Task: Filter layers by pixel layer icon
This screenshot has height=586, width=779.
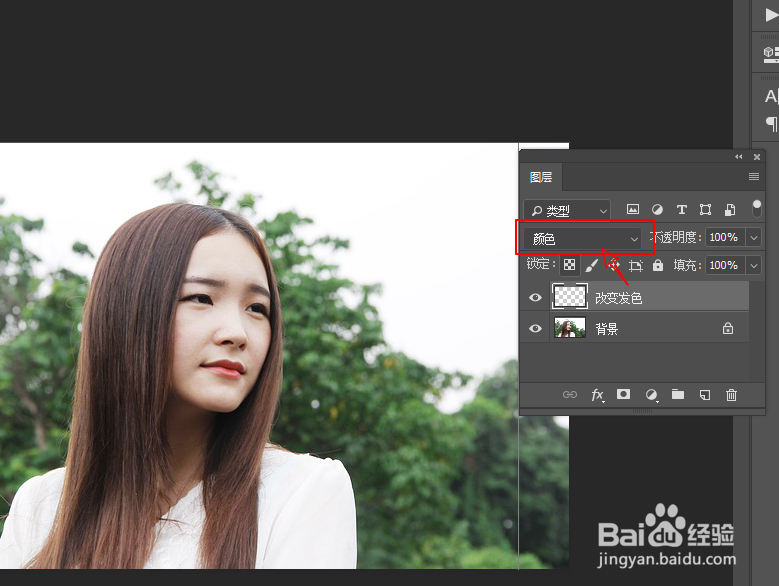Action: [x=632, y=209]
